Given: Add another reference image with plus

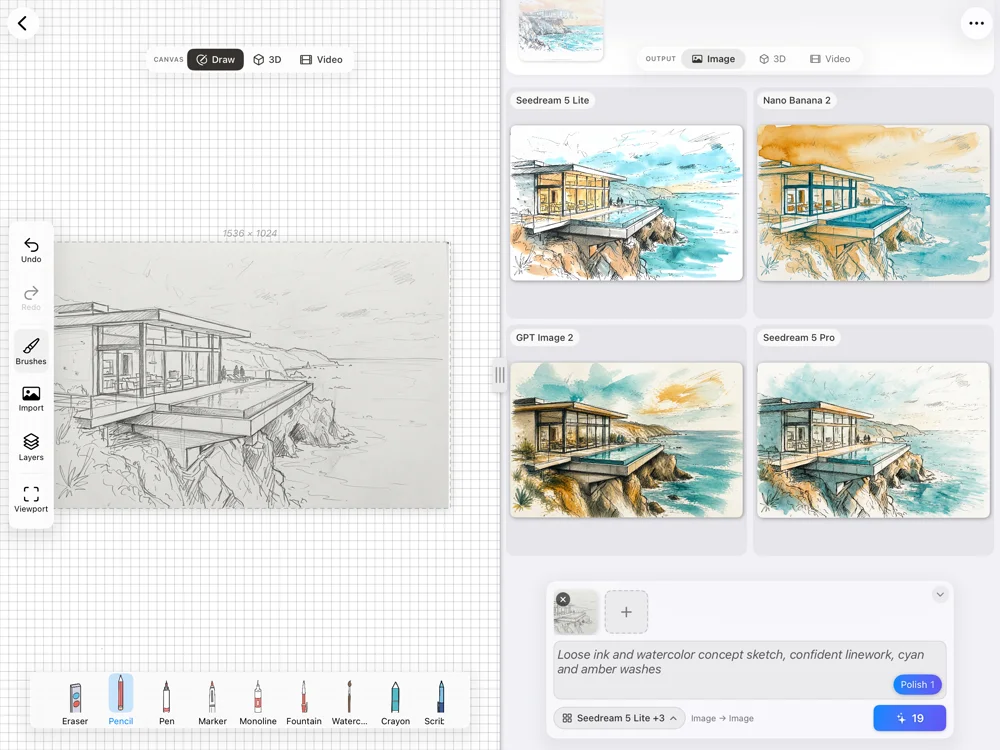Looking at the screenshot, I should click(626, 612).
